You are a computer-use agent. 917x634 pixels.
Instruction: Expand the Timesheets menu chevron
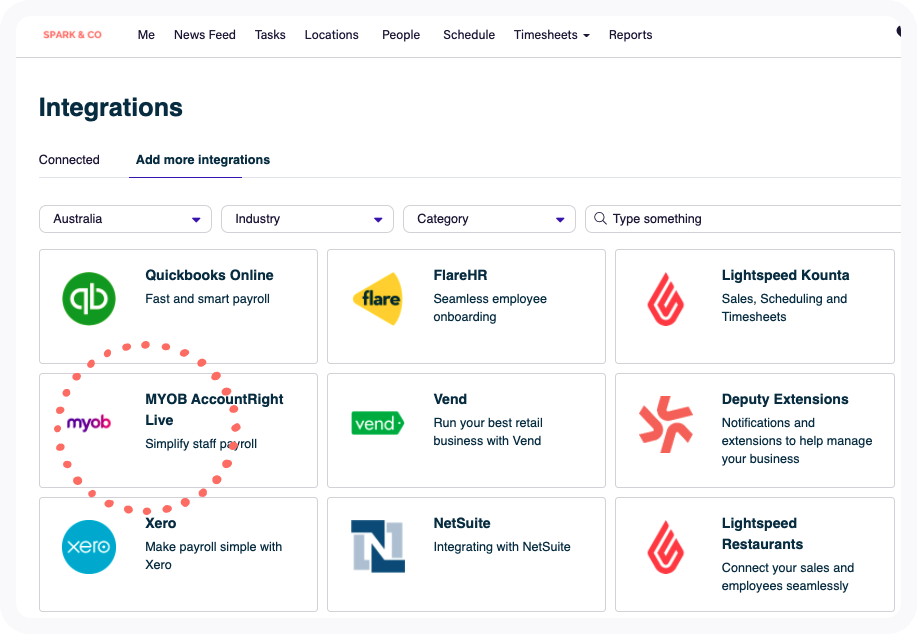[587, 34]
